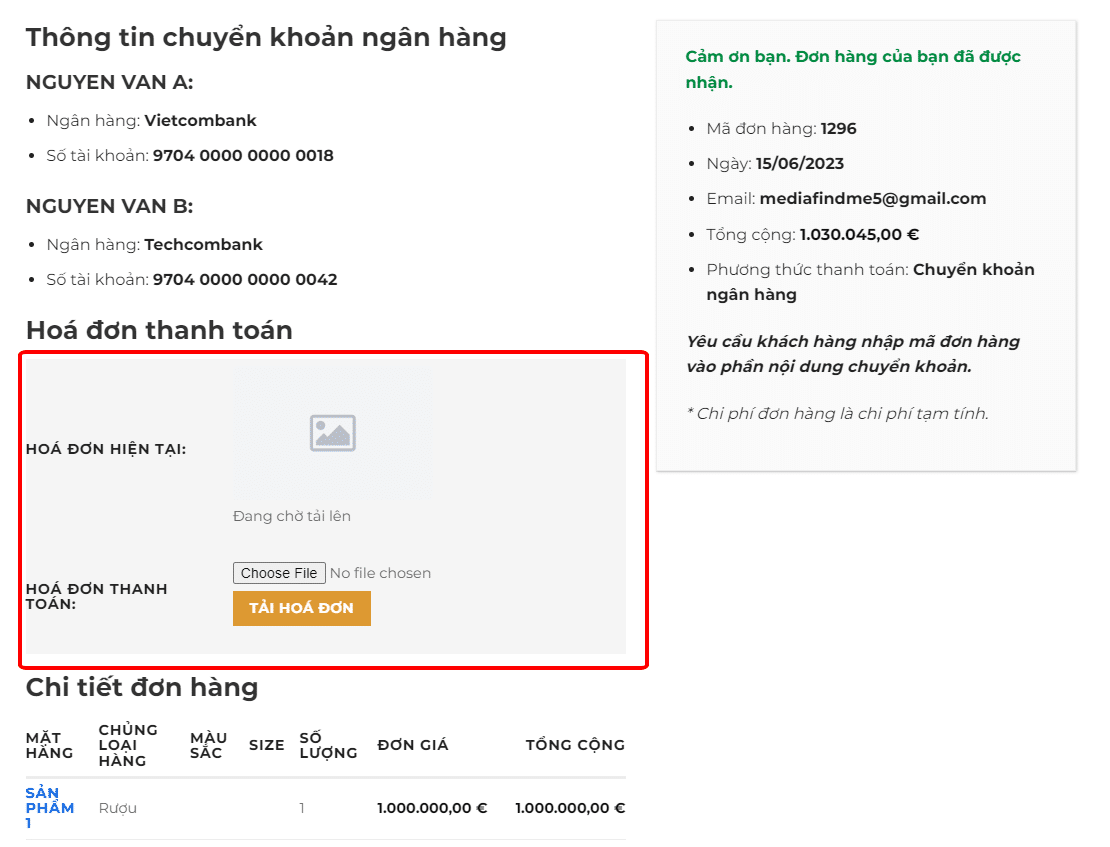
Task: Click the "Rượu" category cell
Action: pos(118,808)
